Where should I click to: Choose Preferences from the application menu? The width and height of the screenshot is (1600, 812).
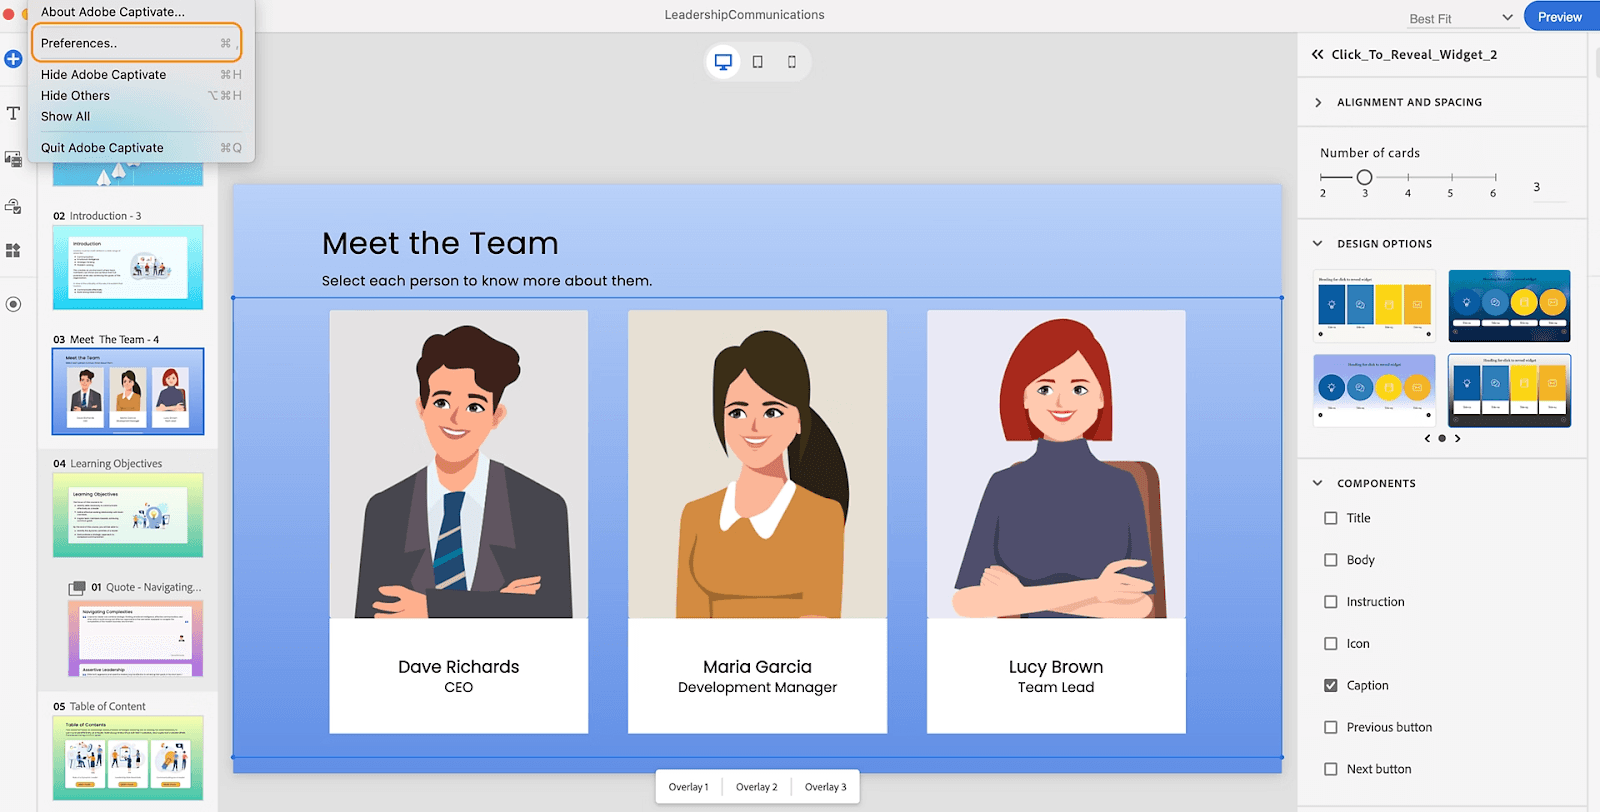[136, 43]
